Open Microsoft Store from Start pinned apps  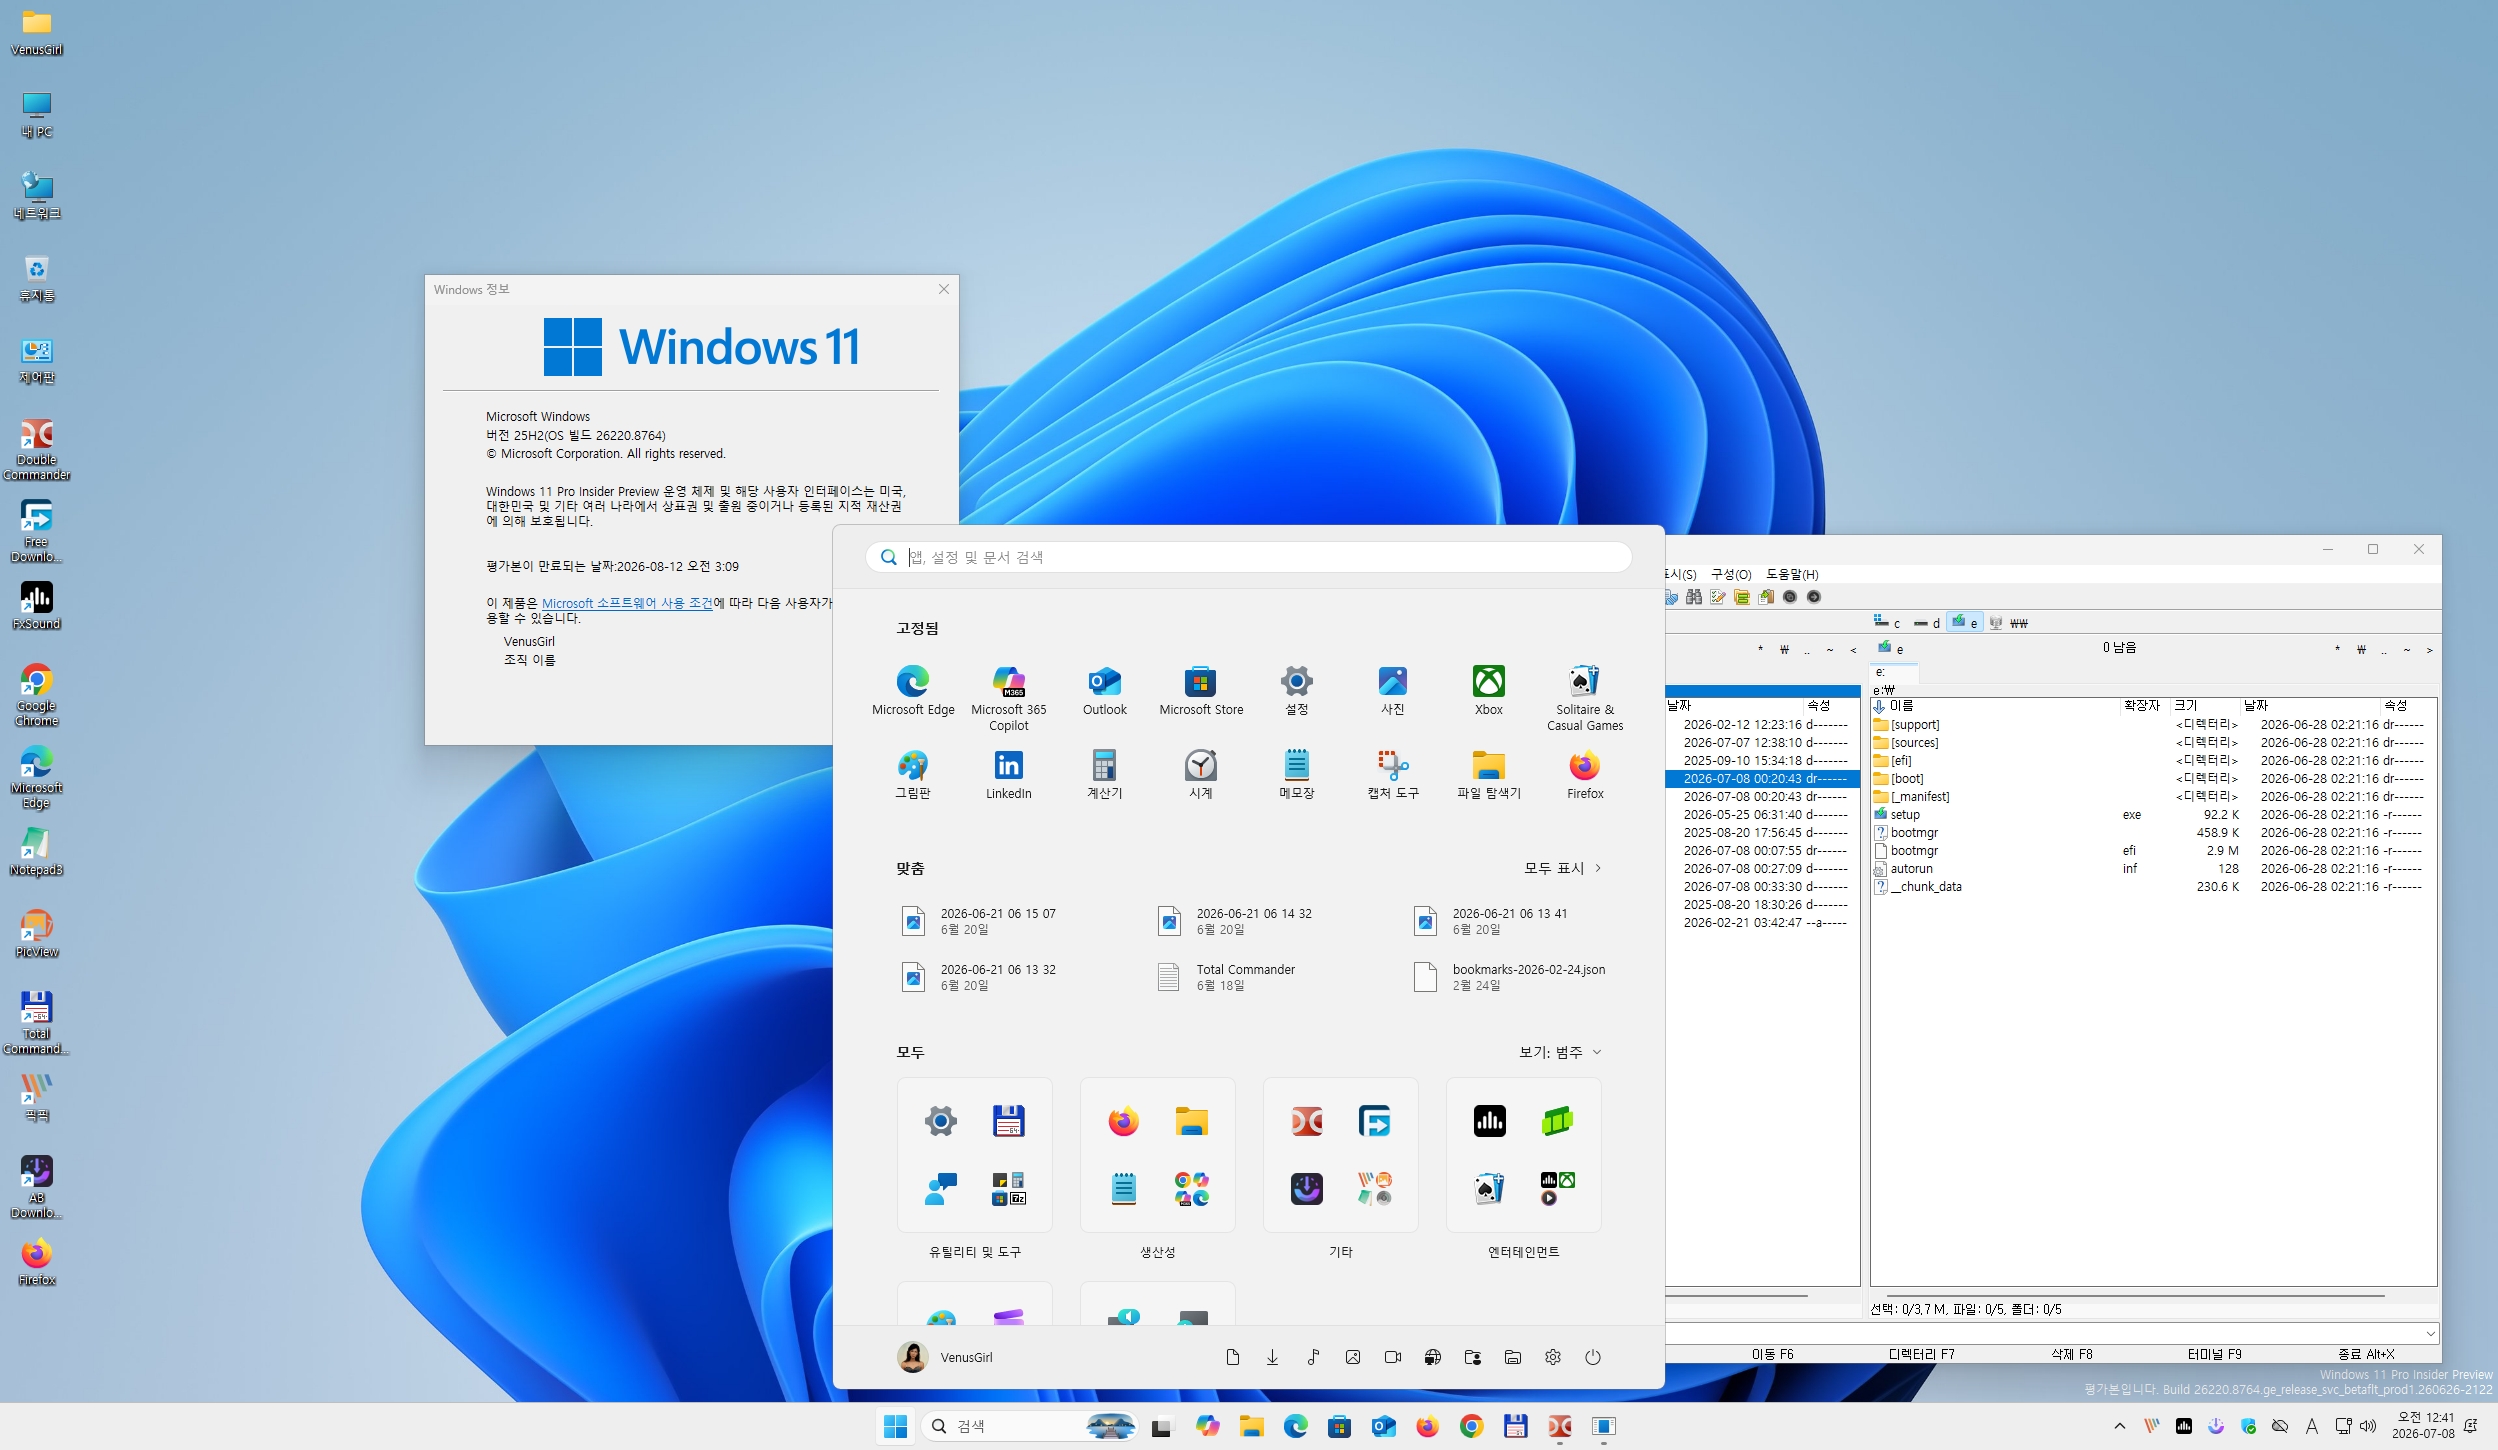click(x=1201, y=691)
